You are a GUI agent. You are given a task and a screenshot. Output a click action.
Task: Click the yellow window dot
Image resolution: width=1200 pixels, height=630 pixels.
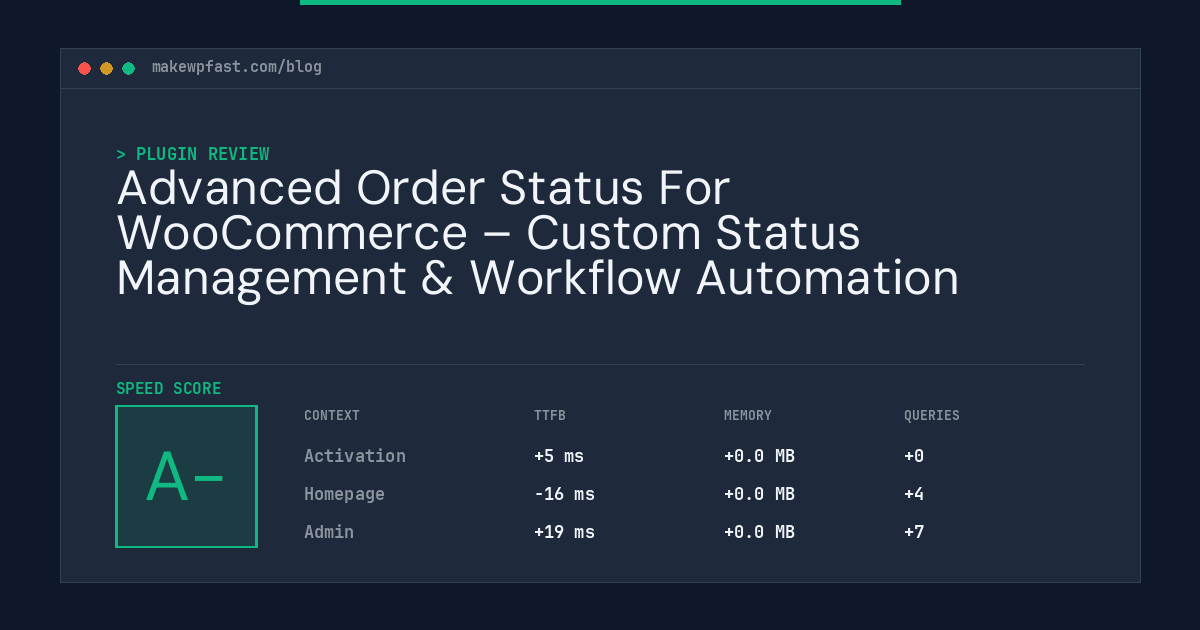pyautogui.click(x=106, y=68)
